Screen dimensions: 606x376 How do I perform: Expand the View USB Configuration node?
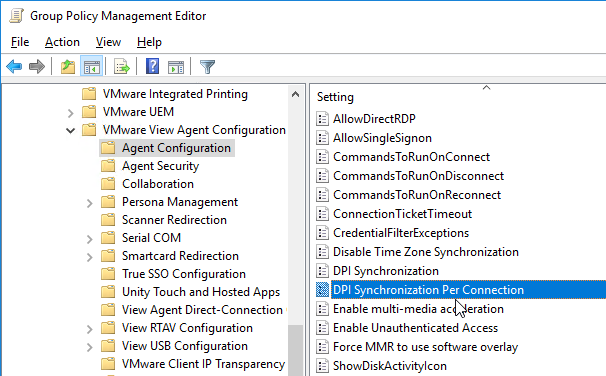click(89, 347)
